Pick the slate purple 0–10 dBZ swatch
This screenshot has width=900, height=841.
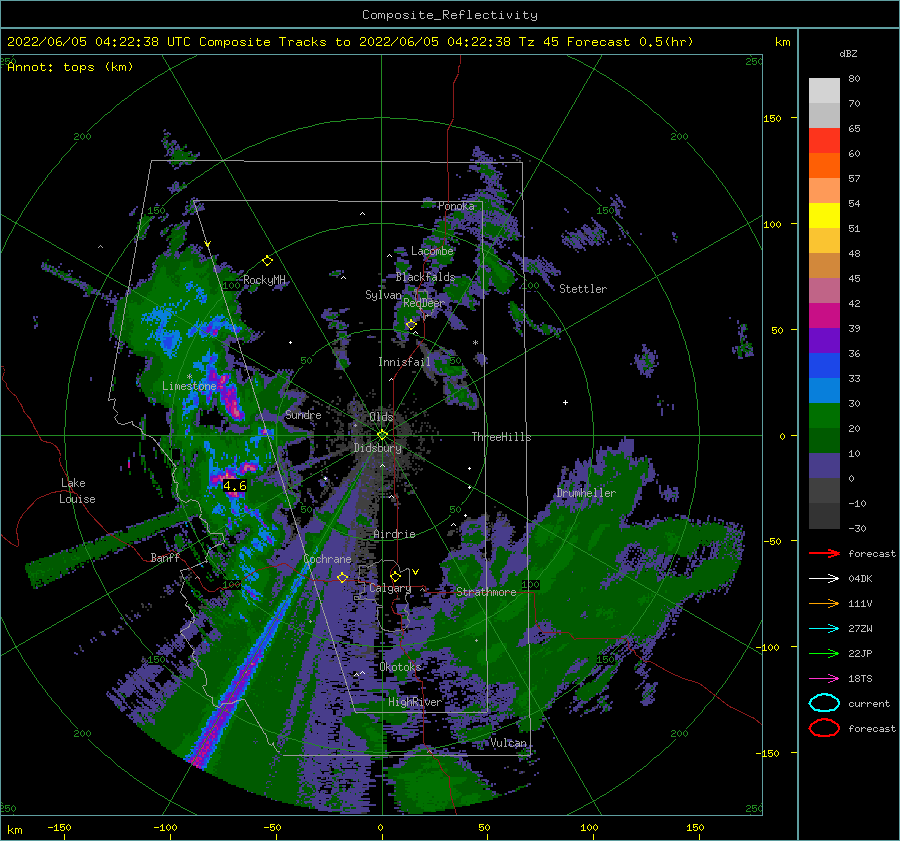[x=824, y=466]
